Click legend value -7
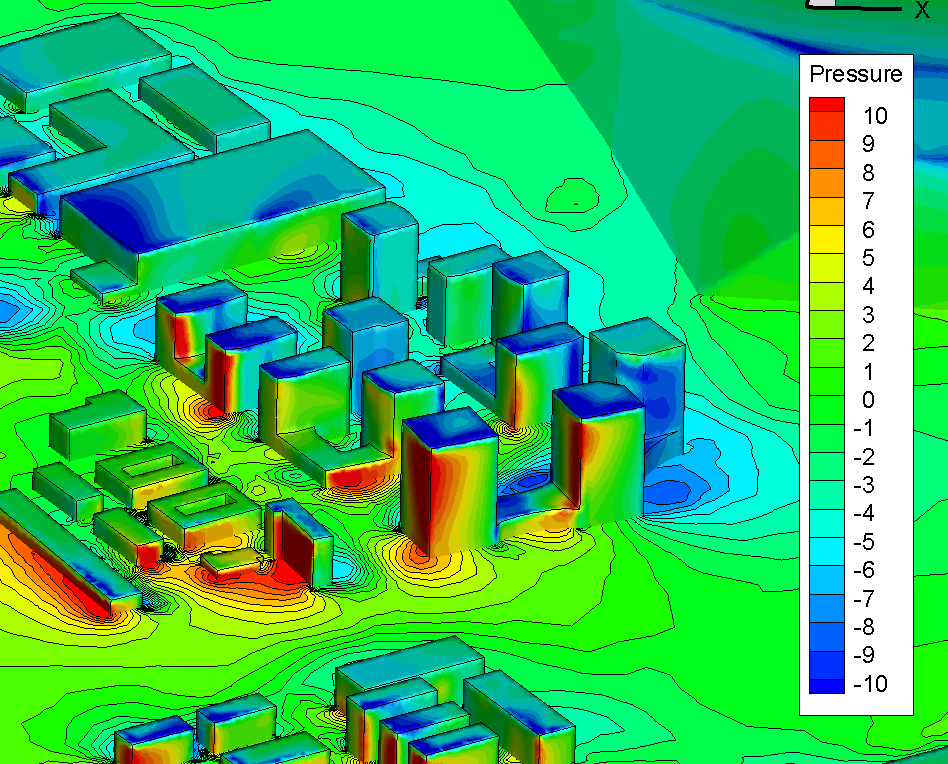Viewport: 948px width, 764px height. (864, 598)
